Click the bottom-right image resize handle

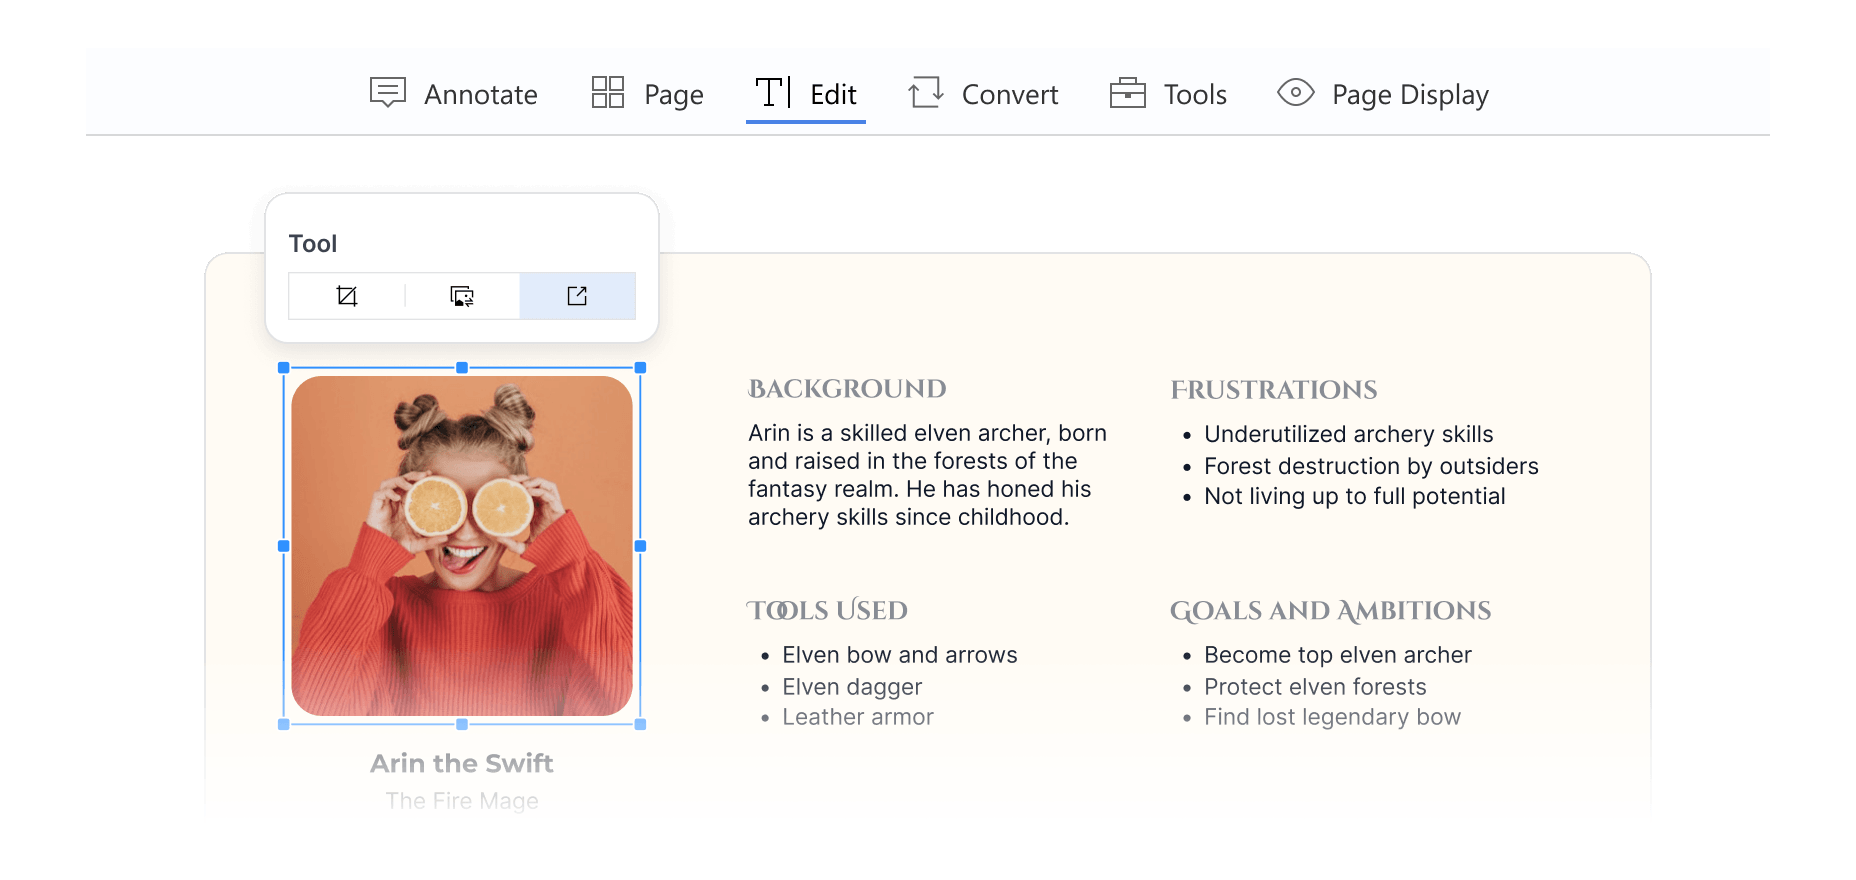(641, 724)
